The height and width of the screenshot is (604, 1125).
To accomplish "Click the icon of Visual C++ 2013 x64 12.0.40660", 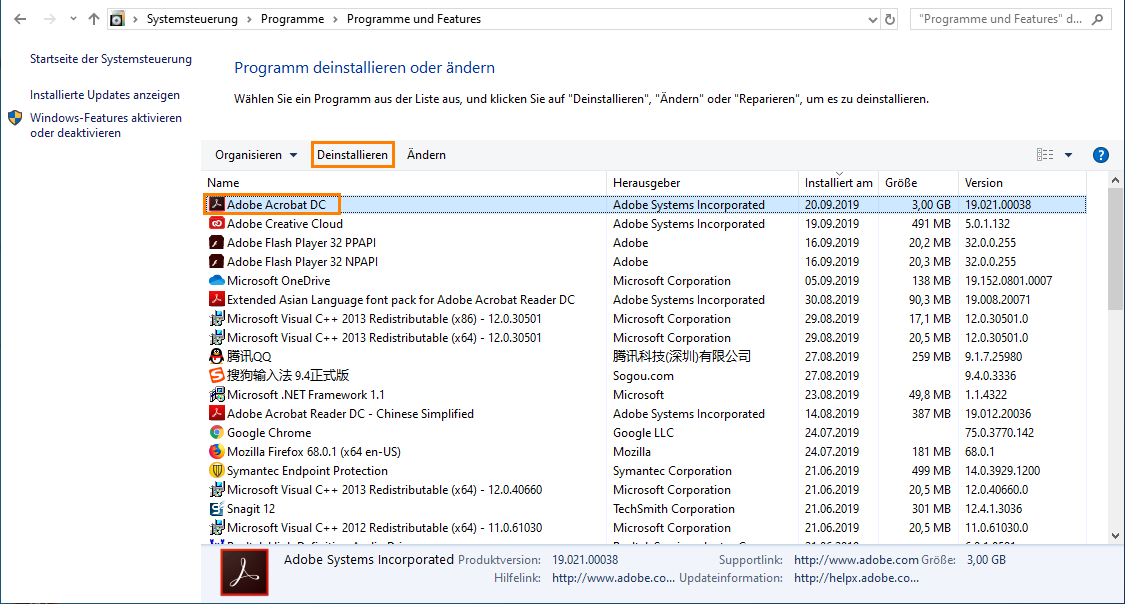I will (x=217, y=490).
